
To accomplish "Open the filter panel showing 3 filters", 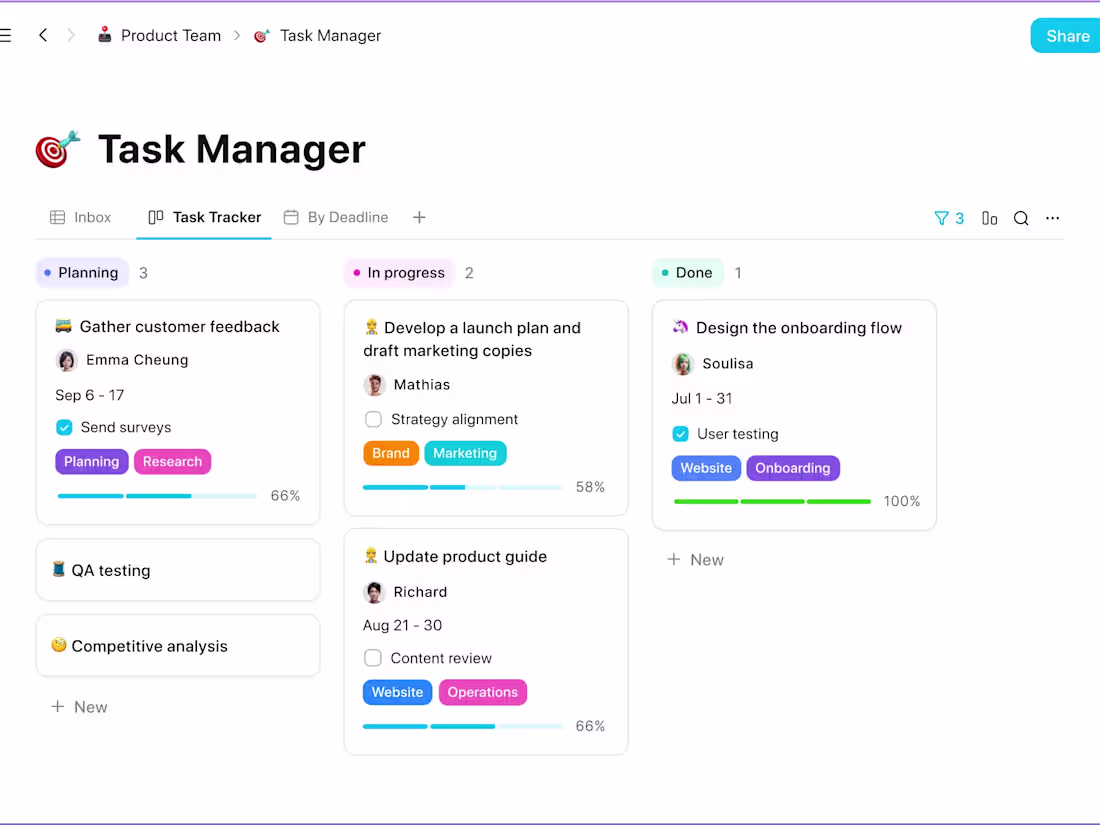I will 948,217.
